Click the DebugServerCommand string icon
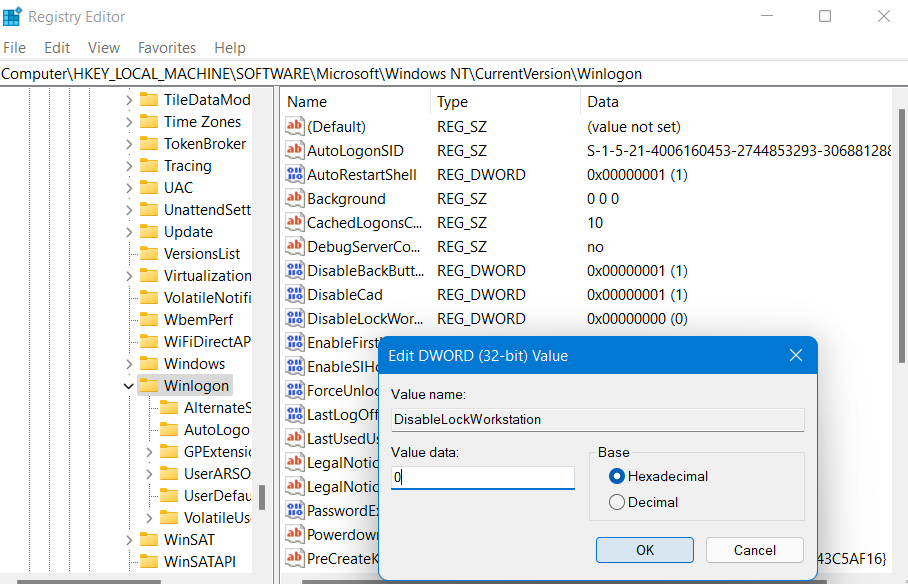 point(294,247)
